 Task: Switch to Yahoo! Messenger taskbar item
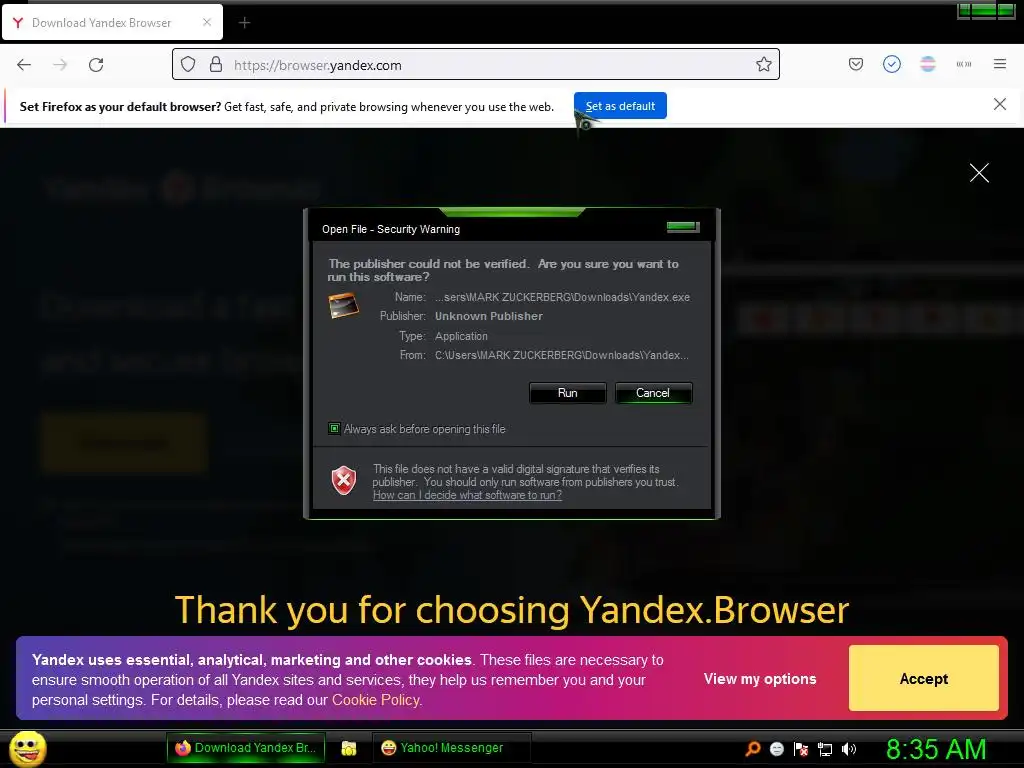[x=451, y=748]
